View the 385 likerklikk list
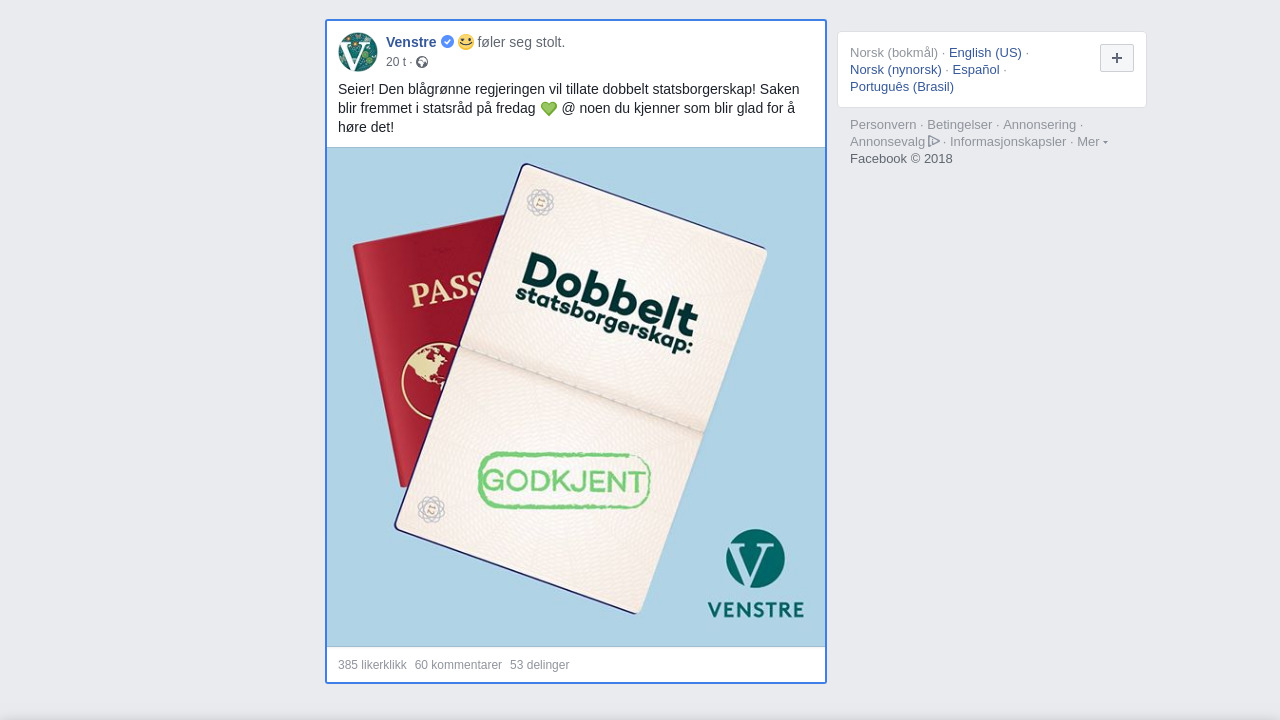This screenshot has width=1280, height=720. pos(372,665)
